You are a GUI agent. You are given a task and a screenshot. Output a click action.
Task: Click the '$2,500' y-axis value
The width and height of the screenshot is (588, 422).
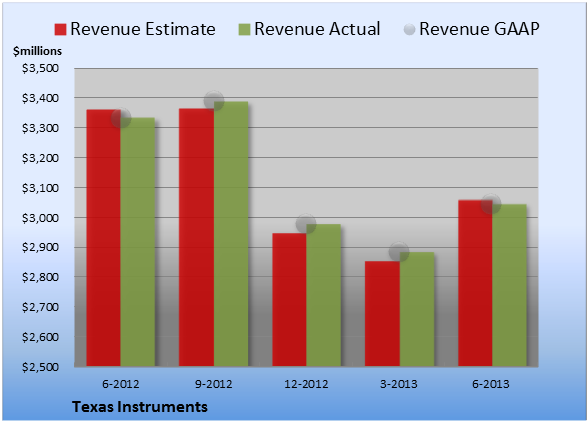pos(40,367)
